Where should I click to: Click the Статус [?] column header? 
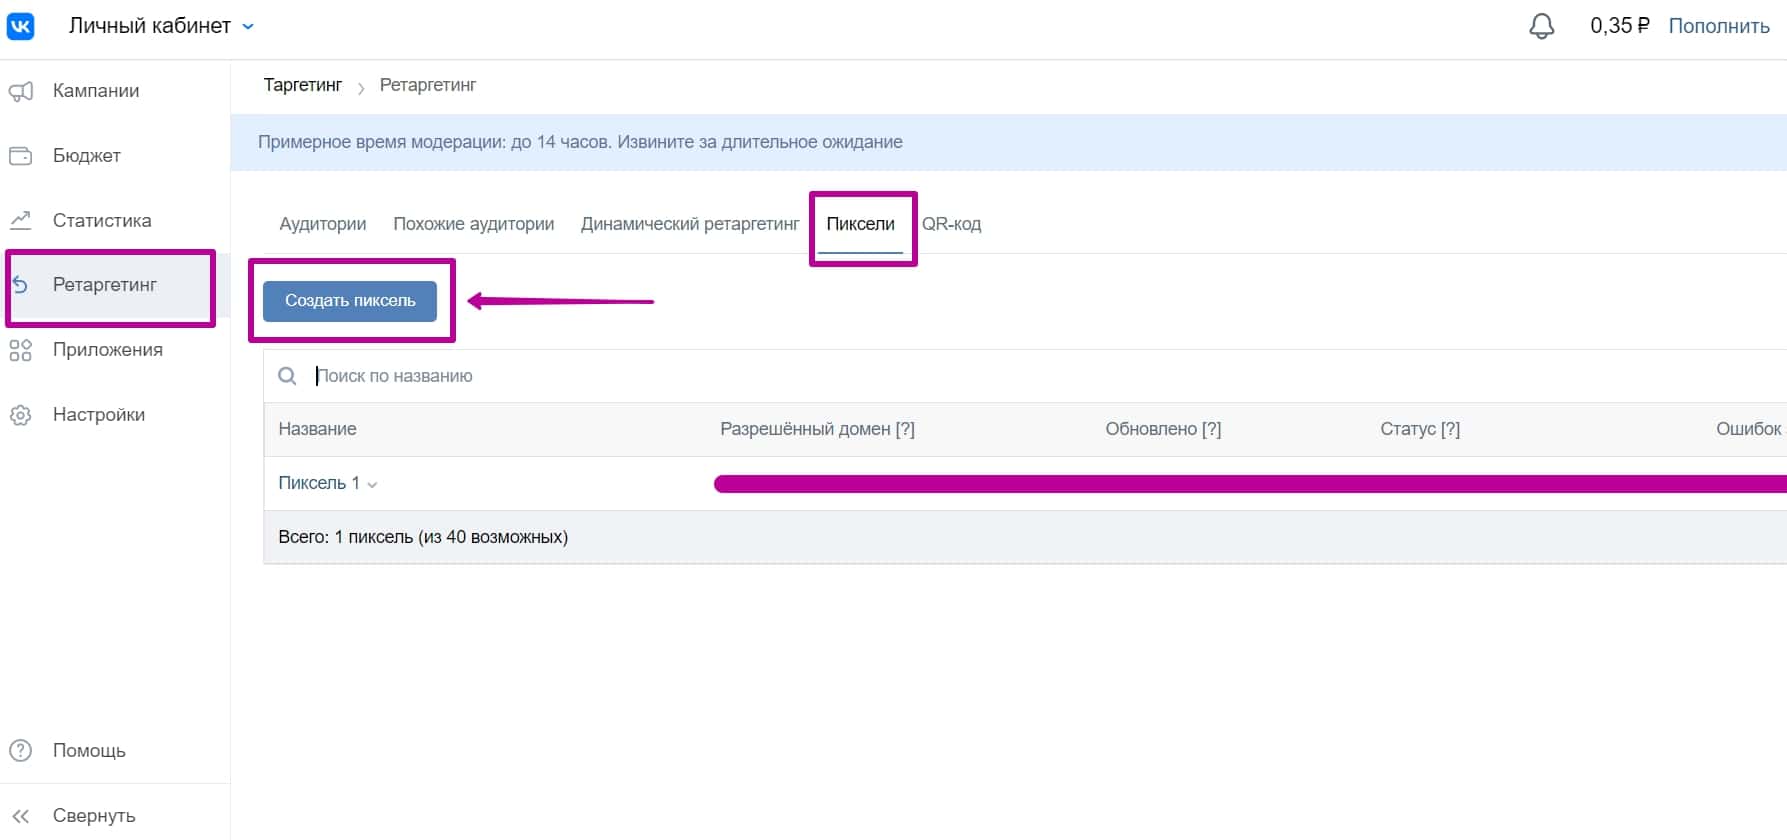coord(1420,429)
